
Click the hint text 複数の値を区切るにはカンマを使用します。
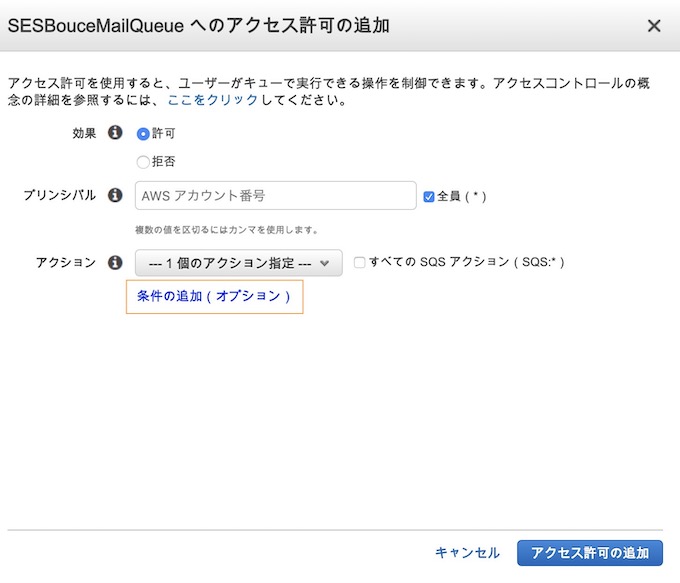coord(226,230)
